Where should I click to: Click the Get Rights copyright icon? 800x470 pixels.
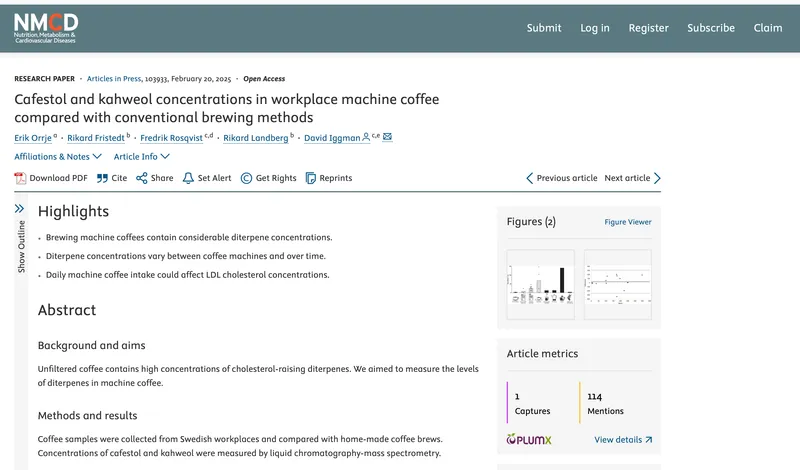(x=246, y=178)
